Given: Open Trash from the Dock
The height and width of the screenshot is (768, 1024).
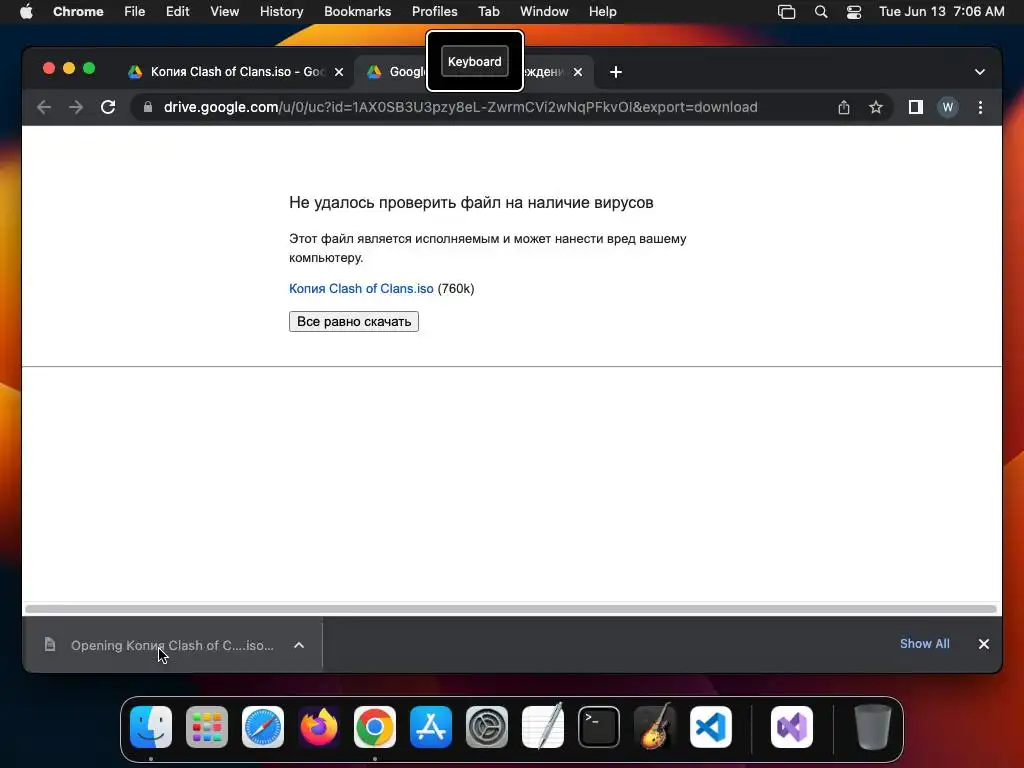Looking at the screenshot, I should click(872, 727).
